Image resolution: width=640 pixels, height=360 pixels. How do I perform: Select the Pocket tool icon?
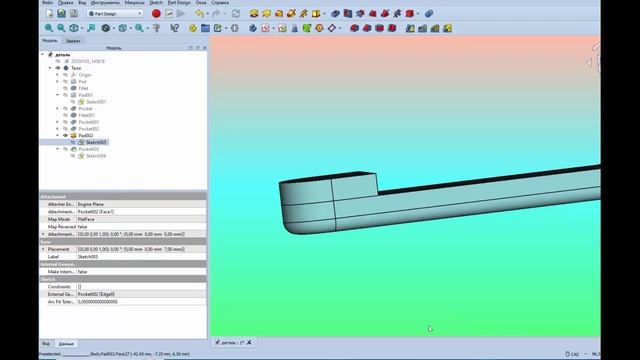coord(336,13)
